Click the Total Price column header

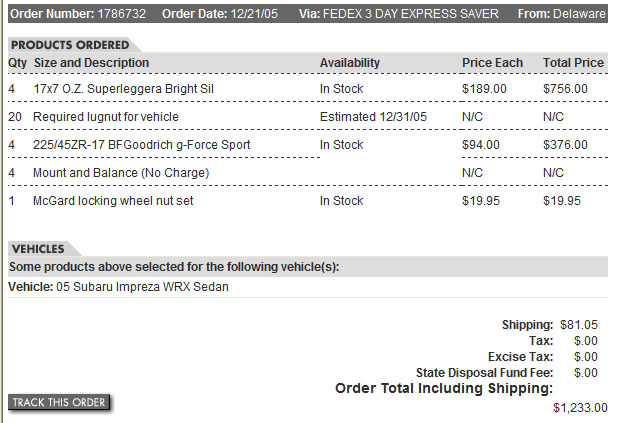click(x=573, y=63)
